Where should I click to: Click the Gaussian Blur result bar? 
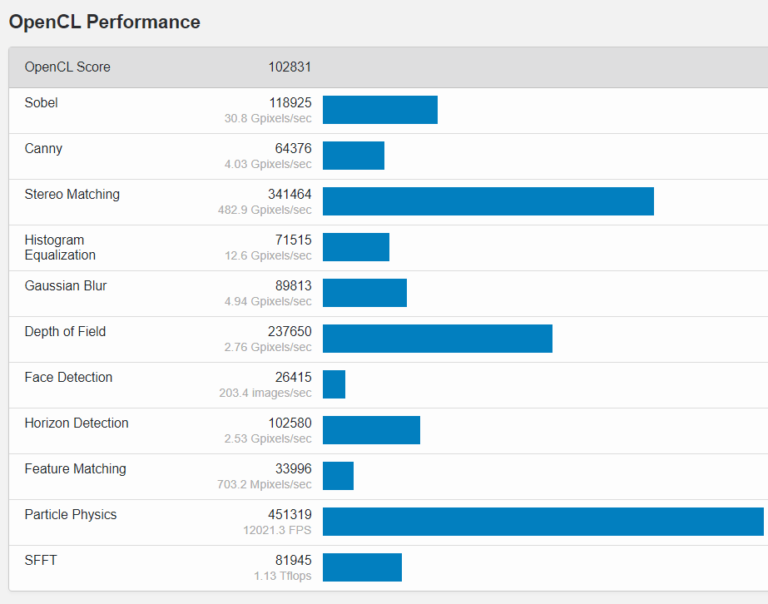365,293
